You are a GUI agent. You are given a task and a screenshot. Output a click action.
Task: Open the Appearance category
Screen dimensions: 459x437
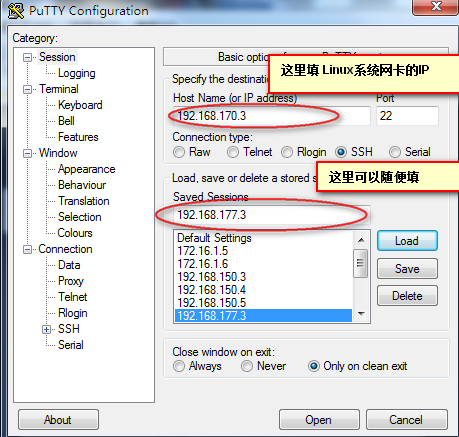(87, 169)
